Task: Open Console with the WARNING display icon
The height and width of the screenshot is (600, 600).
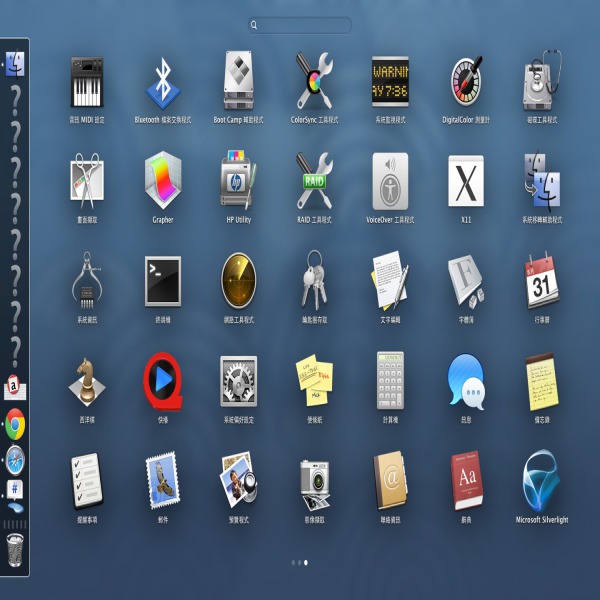Action: pyautogui.click(x=390, y=82)
